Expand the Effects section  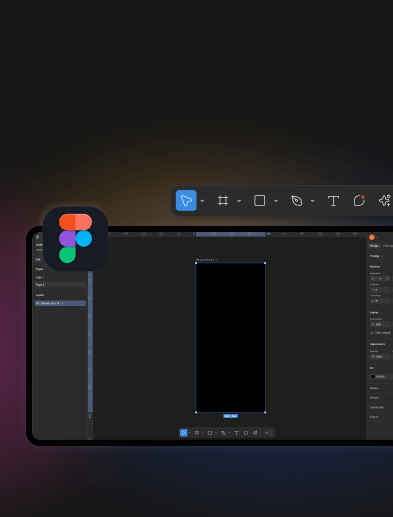click(x=374, y=398)
